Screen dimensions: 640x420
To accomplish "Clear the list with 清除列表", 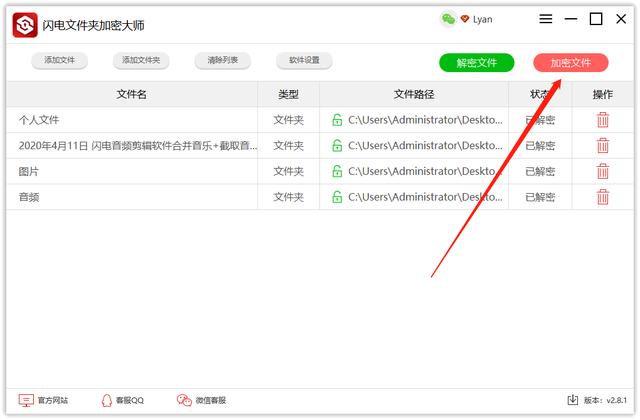I will [223, 60].
